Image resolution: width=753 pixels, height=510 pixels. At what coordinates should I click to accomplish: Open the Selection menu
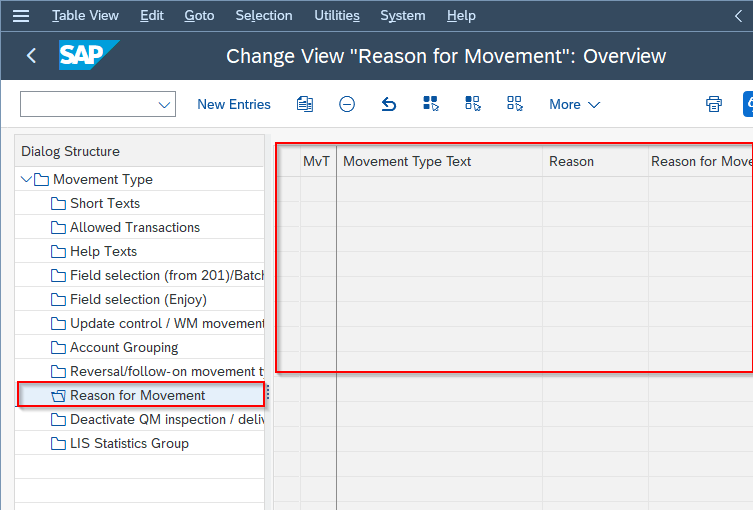click(264, 15)
